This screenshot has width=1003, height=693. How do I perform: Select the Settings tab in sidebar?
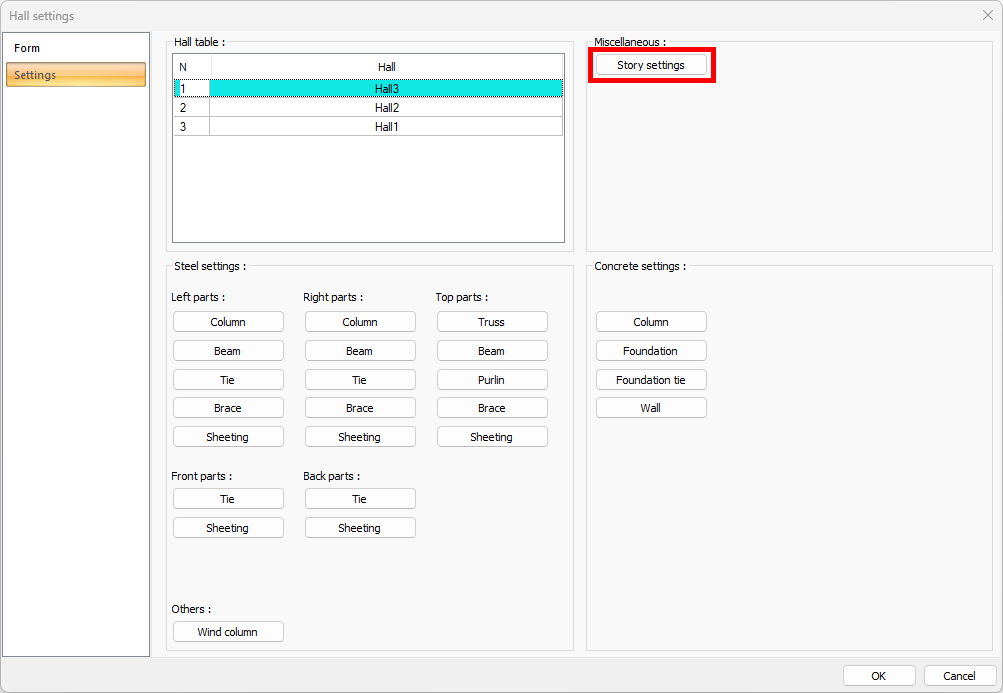76,75
